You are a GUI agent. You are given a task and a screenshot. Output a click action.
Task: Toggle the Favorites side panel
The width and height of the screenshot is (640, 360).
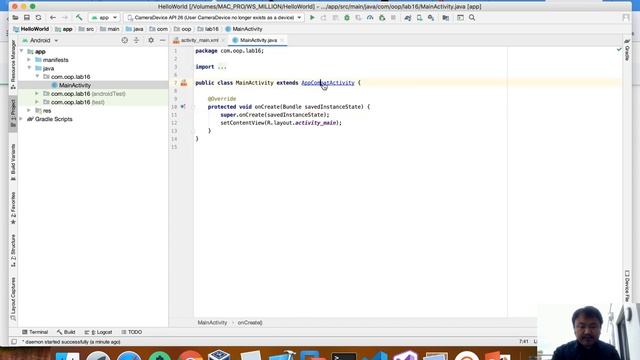pos(13,208)
